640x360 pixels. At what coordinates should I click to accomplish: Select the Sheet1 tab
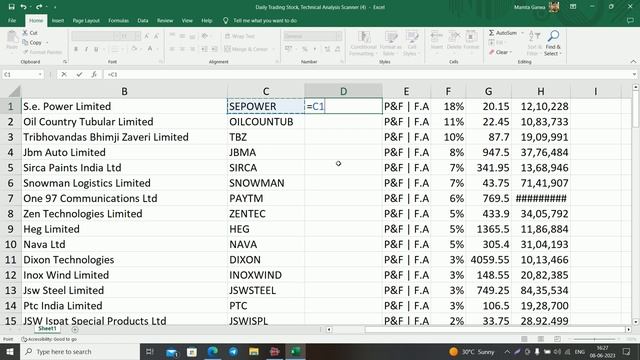47,329
